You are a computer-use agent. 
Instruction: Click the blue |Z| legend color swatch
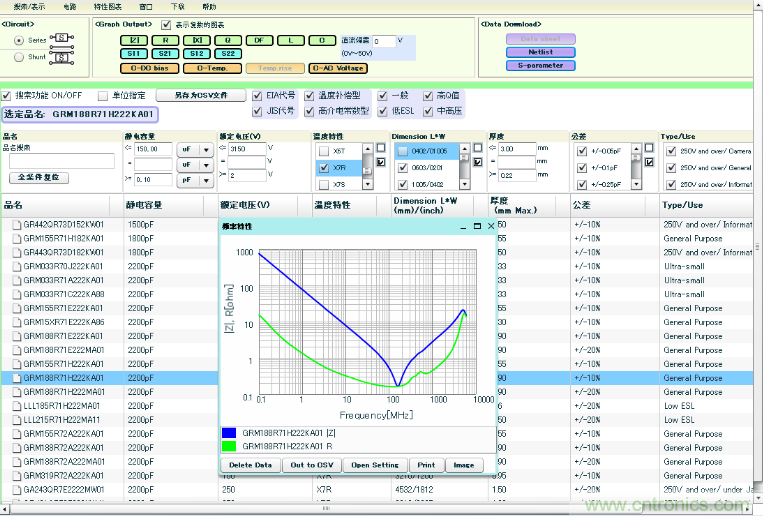click(x=228, y=433)
